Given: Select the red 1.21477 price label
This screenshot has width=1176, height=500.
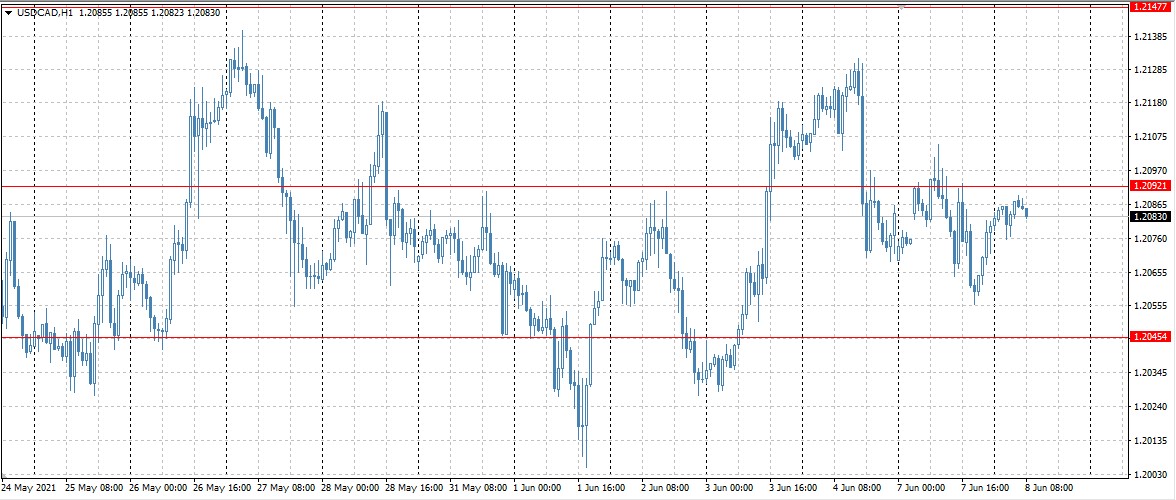Looking at the screenshot, I should tap(1149, 6).
